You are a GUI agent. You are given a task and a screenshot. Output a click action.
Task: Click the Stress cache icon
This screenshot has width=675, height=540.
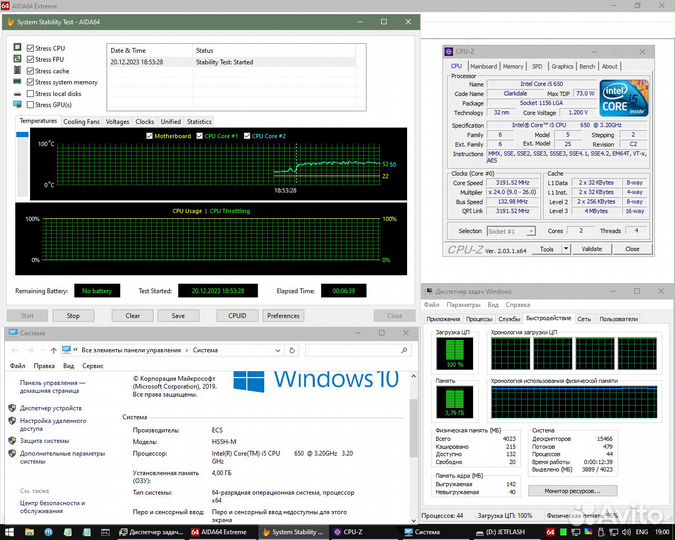pos(17,70)
